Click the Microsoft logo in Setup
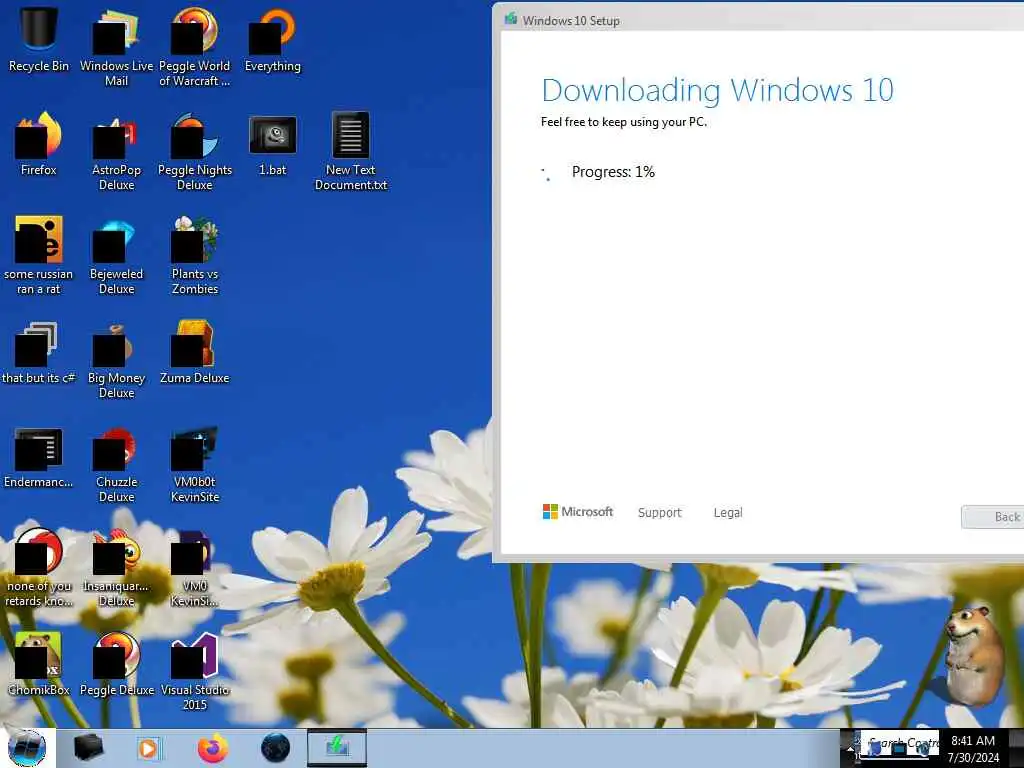This screenshot has height=768, width=1024. click(578, 511)
